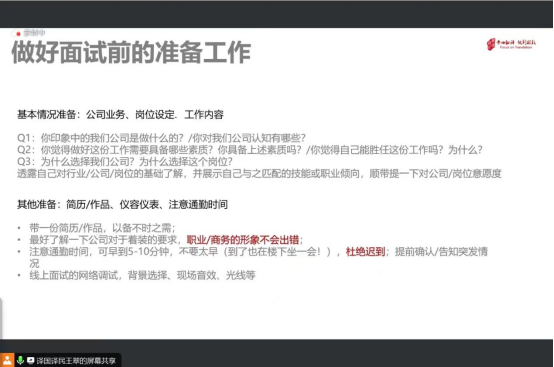The height and width of the screenshot is (367, 554).
Task: Click the bullet 带一份简历/作品
Action: coord(102,228)
